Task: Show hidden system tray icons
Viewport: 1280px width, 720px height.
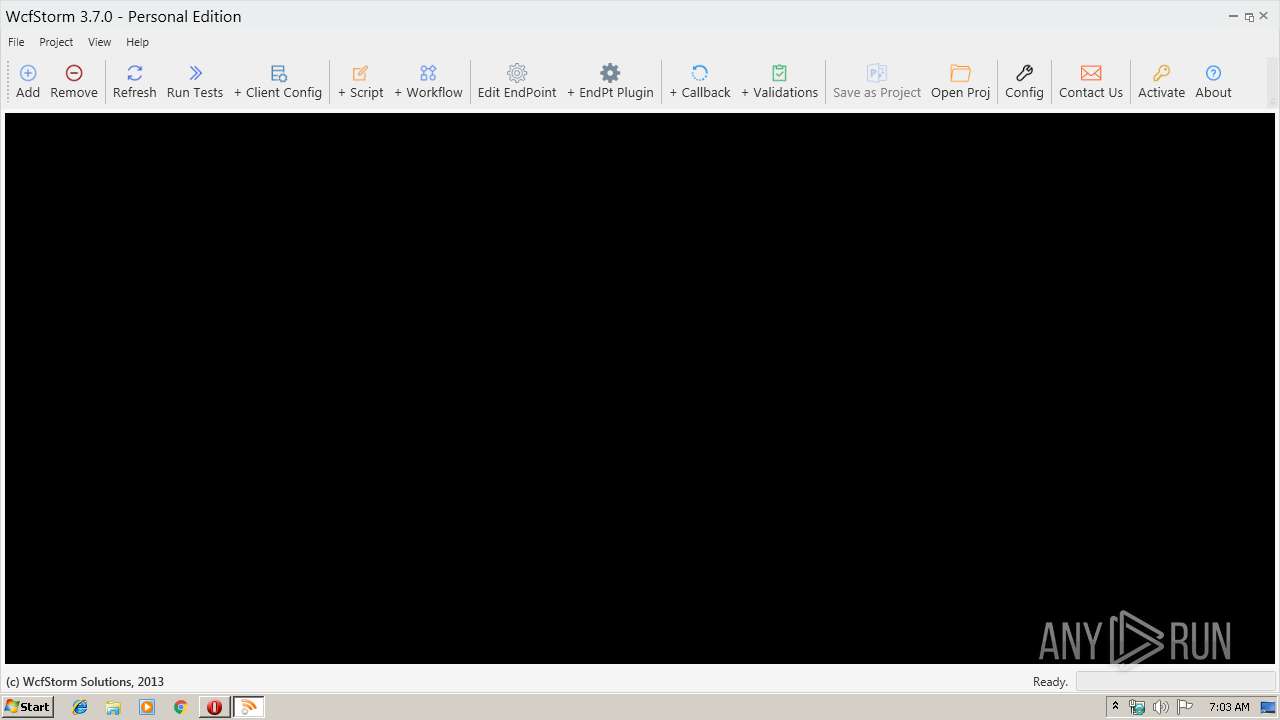Action: (1115, 707)
